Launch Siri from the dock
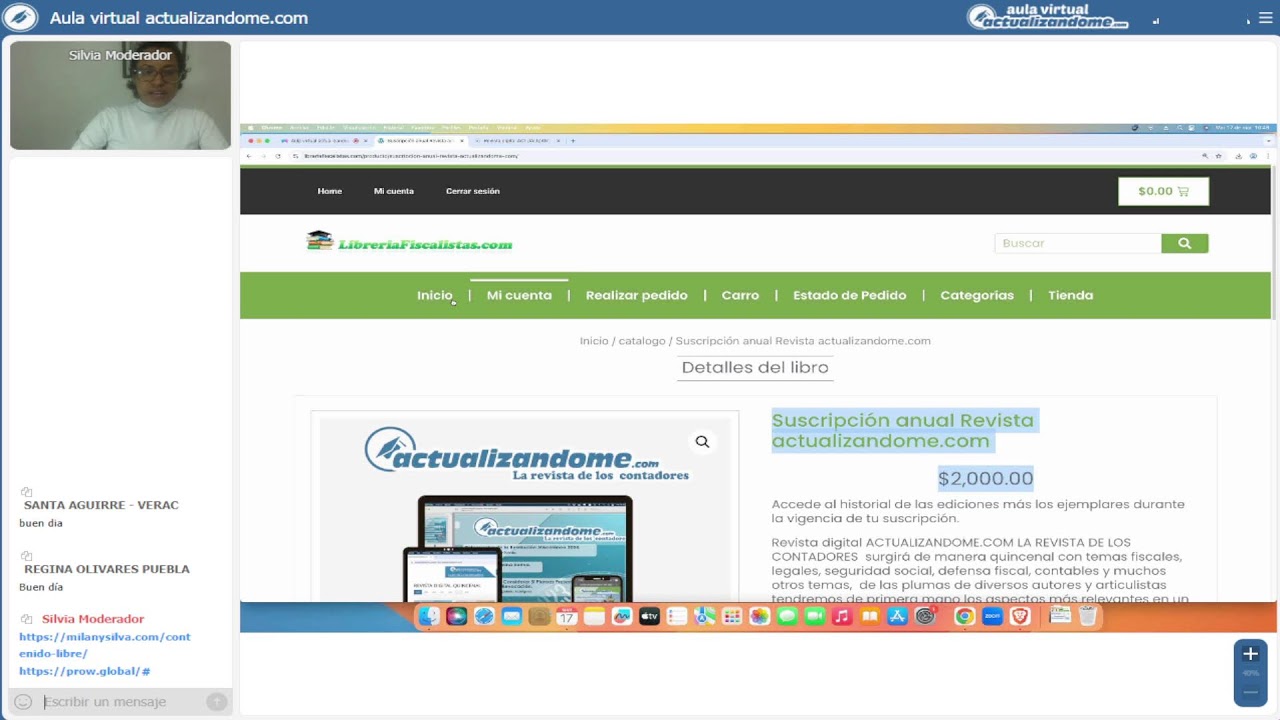The image size is (1280, 720). (x=456, y=616)
